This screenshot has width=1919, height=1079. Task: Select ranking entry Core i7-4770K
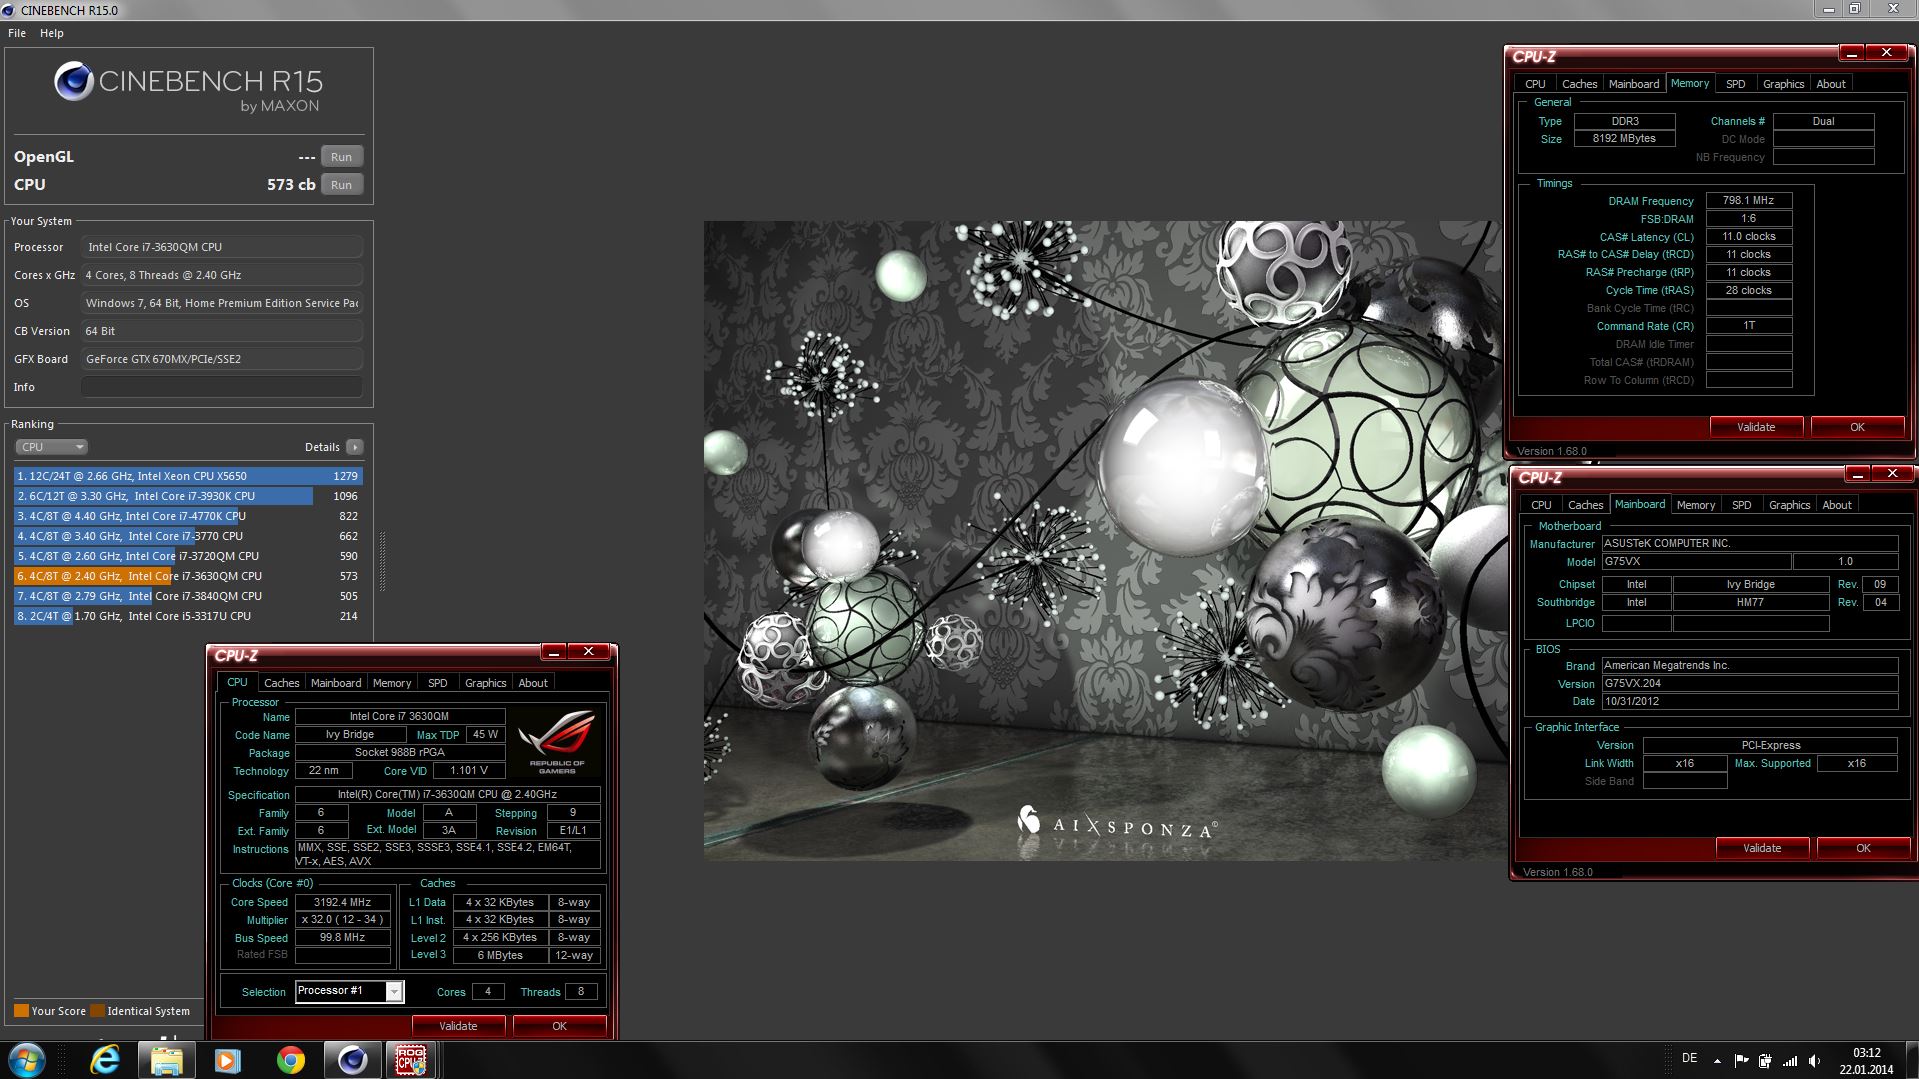(188, 516)
